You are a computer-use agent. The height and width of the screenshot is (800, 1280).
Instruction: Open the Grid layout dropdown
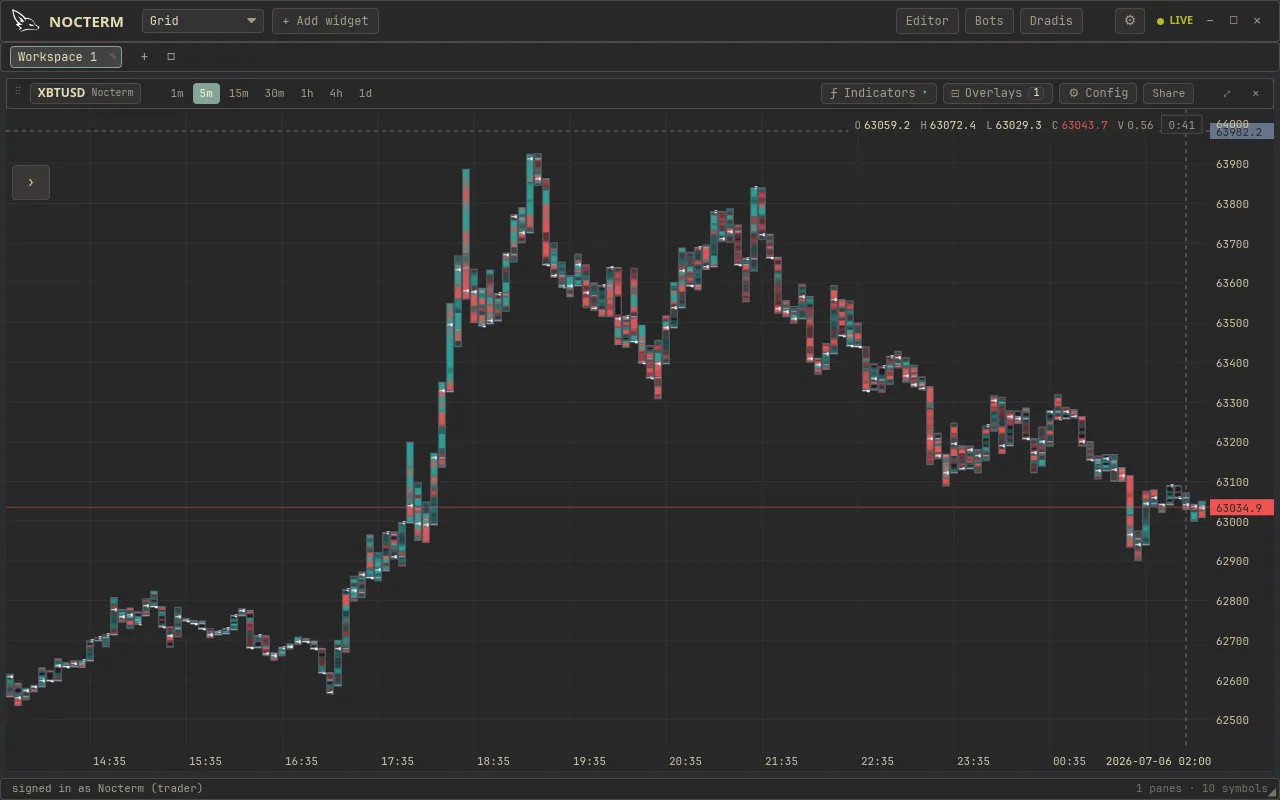(203, 21)
